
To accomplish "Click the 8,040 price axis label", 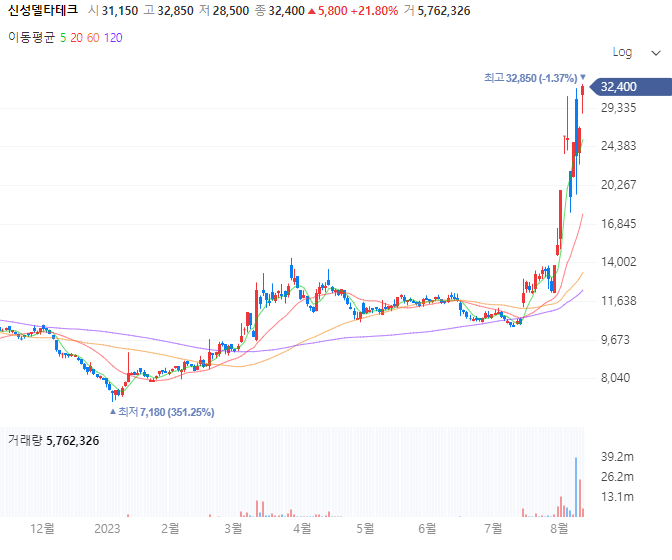I will coord(615,378).
